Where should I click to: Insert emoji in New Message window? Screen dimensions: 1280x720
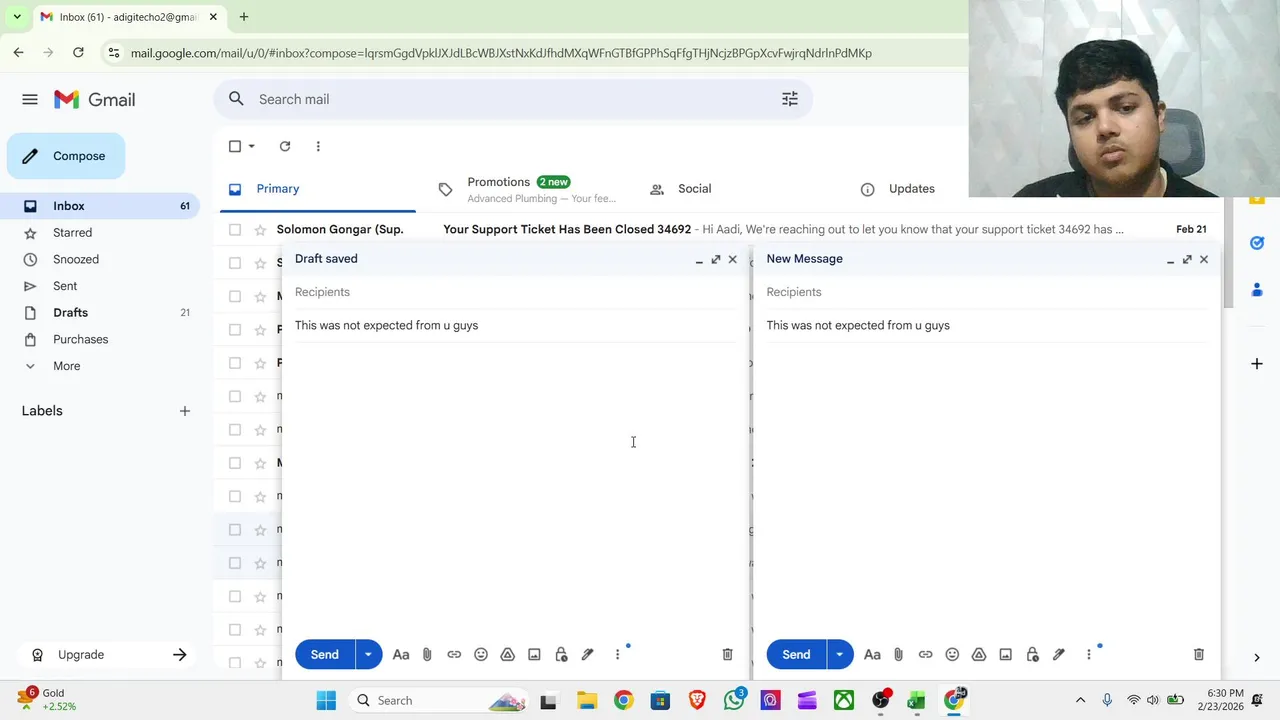click(952, 654)
